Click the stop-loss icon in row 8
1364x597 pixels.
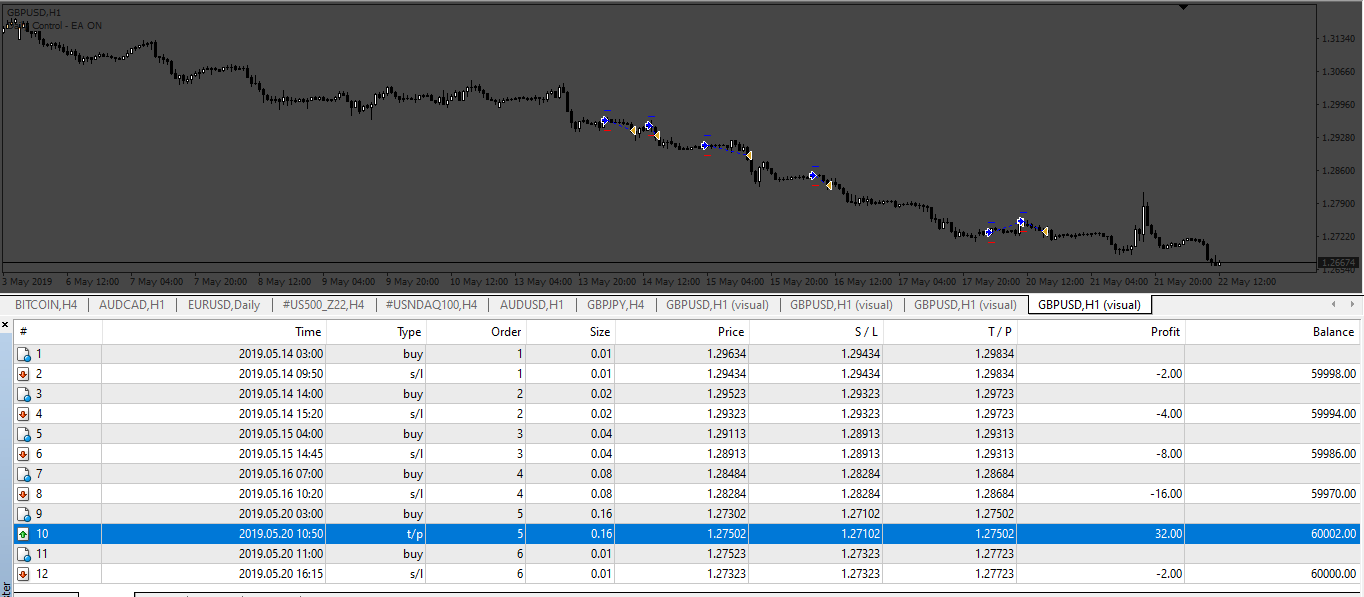pyautogui.click(x=23, y=494)
